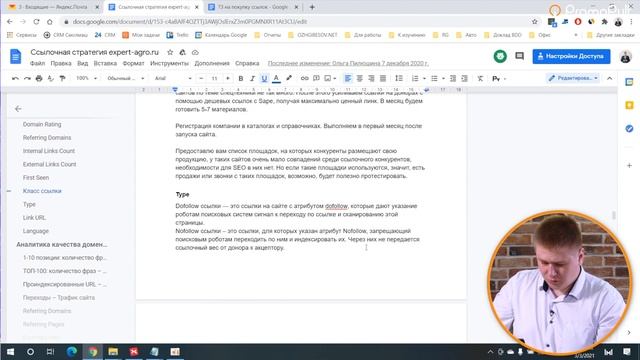Print the document
Image resolution: width=640 pixels, height=360 pixels.
(39, 78)
